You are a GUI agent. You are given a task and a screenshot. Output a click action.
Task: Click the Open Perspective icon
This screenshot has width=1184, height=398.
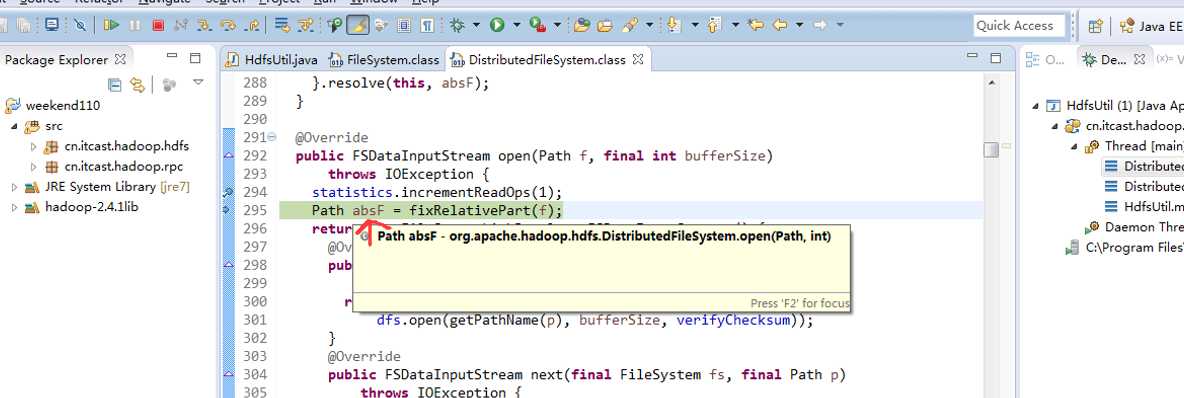pos(1095,26)
